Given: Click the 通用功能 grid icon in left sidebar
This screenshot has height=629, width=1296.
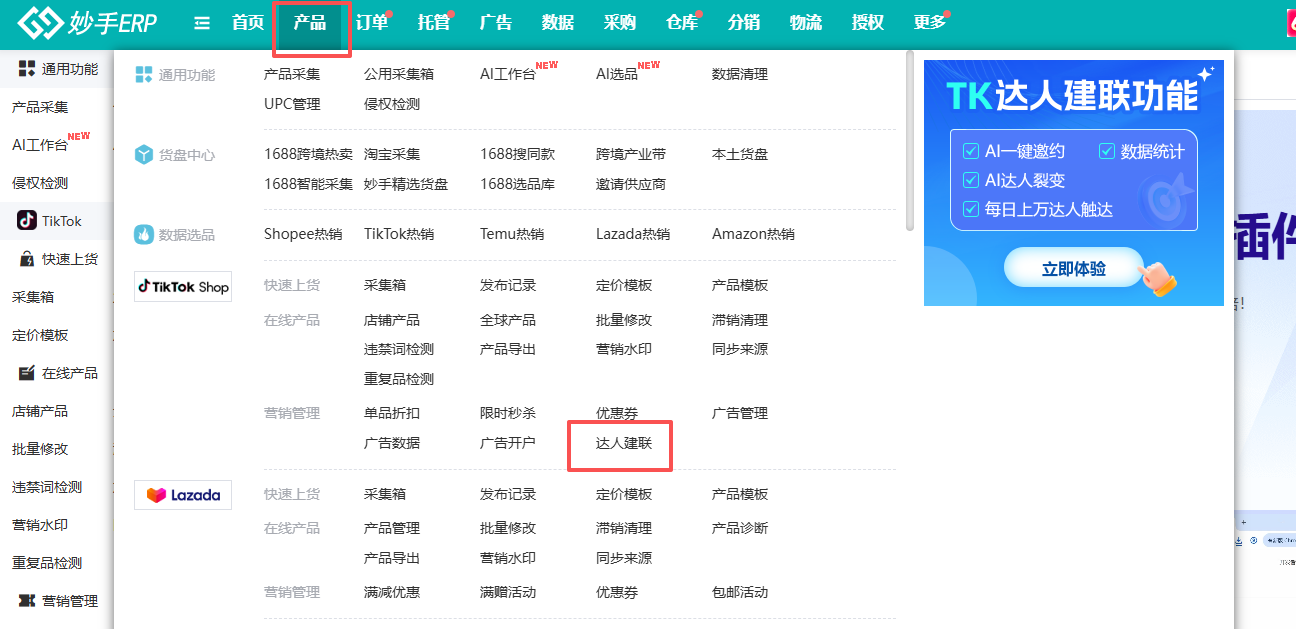Looking at the screenshot, I should click(27, 69).
